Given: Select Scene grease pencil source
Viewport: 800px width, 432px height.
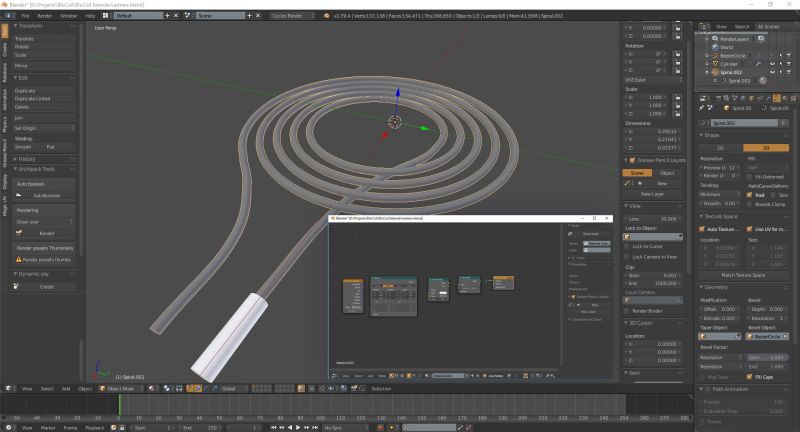Looking at the screenshot, I should tap(637, 173).
